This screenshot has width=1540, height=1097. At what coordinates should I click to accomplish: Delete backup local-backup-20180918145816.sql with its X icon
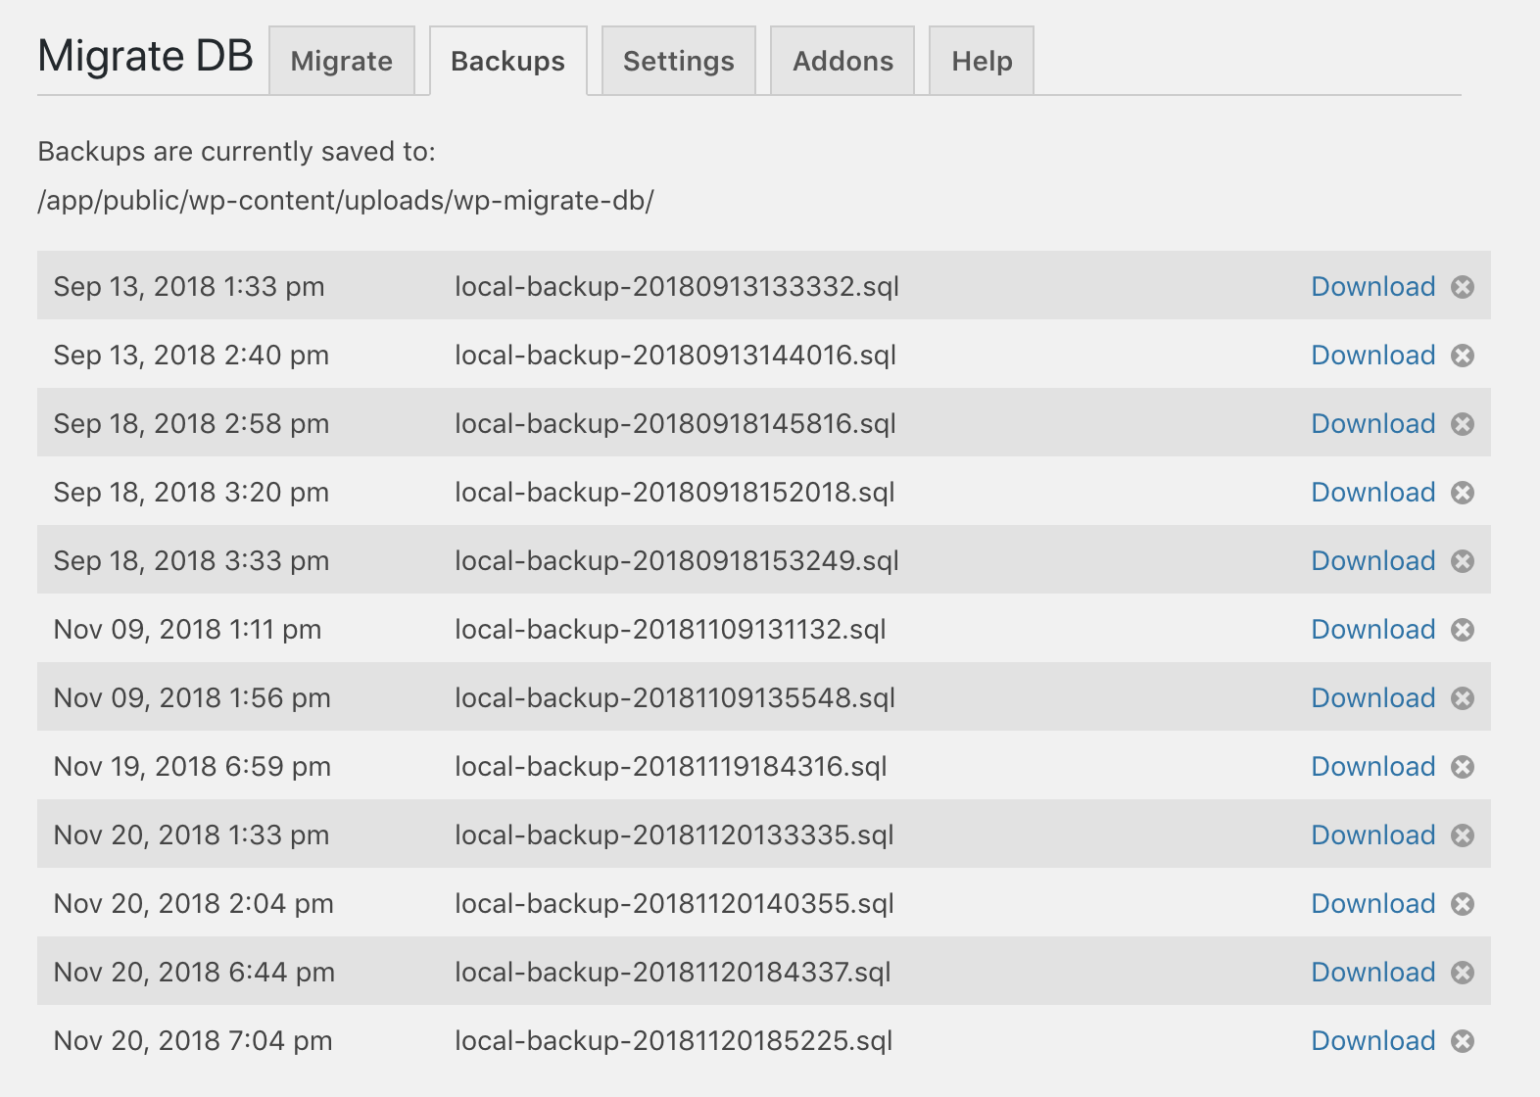click(1462, 424)
